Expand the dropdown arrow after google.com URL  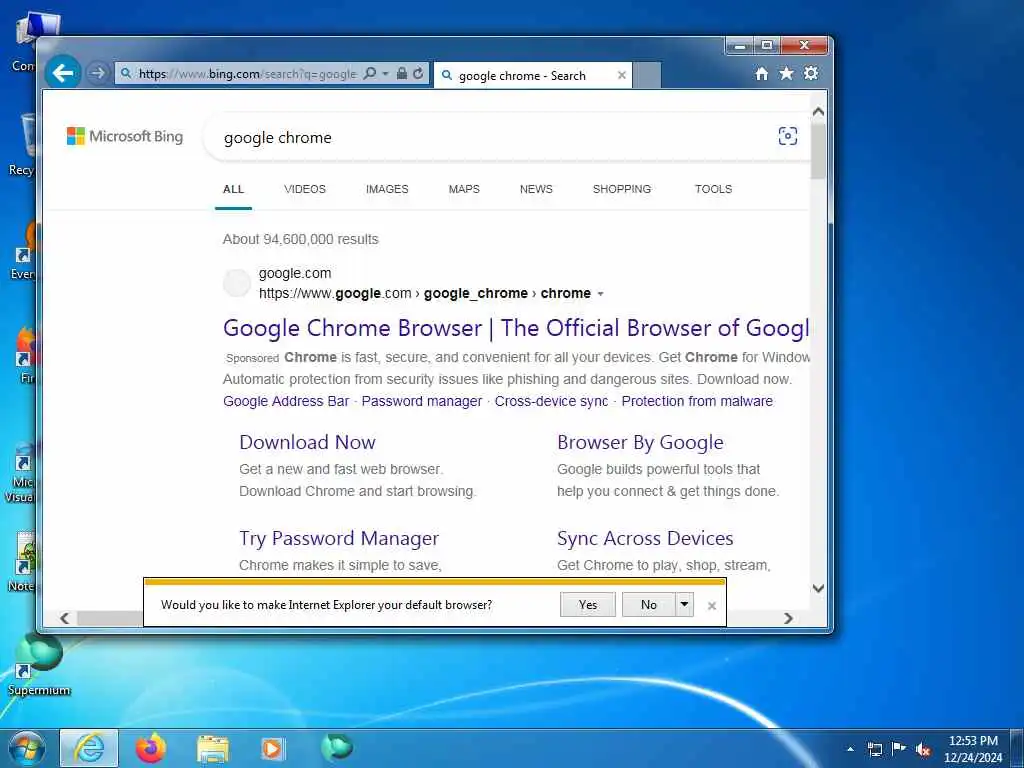click(x=600, y=294)
